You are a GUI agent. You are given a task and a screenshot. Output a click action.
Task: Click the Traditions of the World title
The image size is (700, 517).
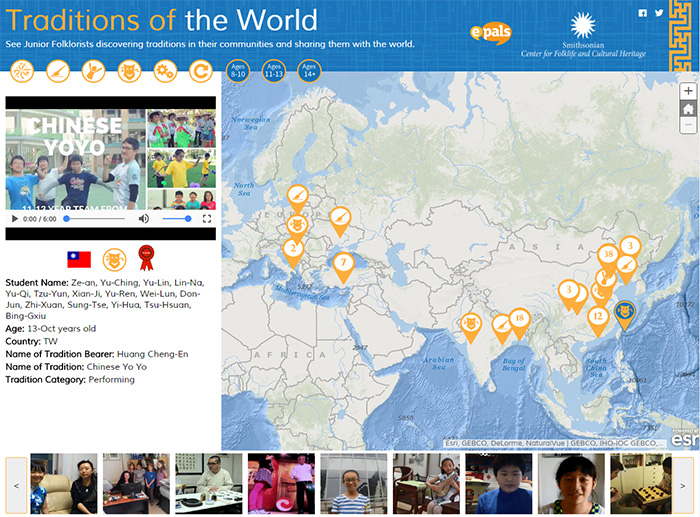(161, 20)
